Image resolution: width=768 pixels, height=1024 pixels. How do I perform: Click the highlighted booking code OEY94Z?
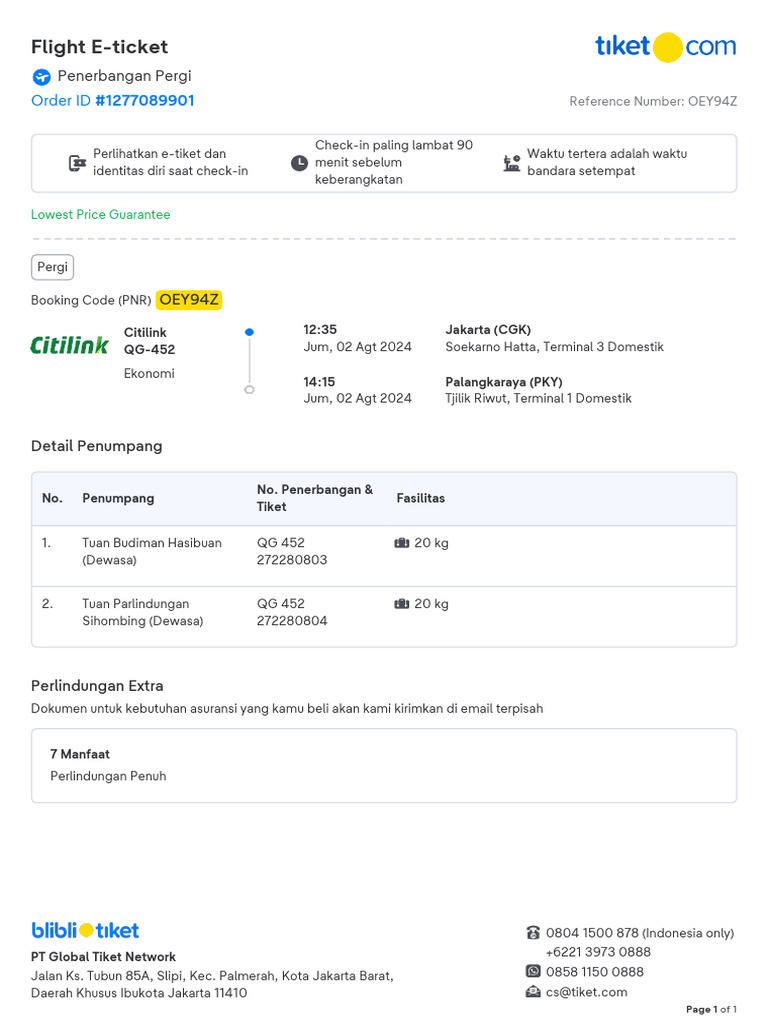point(189,299)
